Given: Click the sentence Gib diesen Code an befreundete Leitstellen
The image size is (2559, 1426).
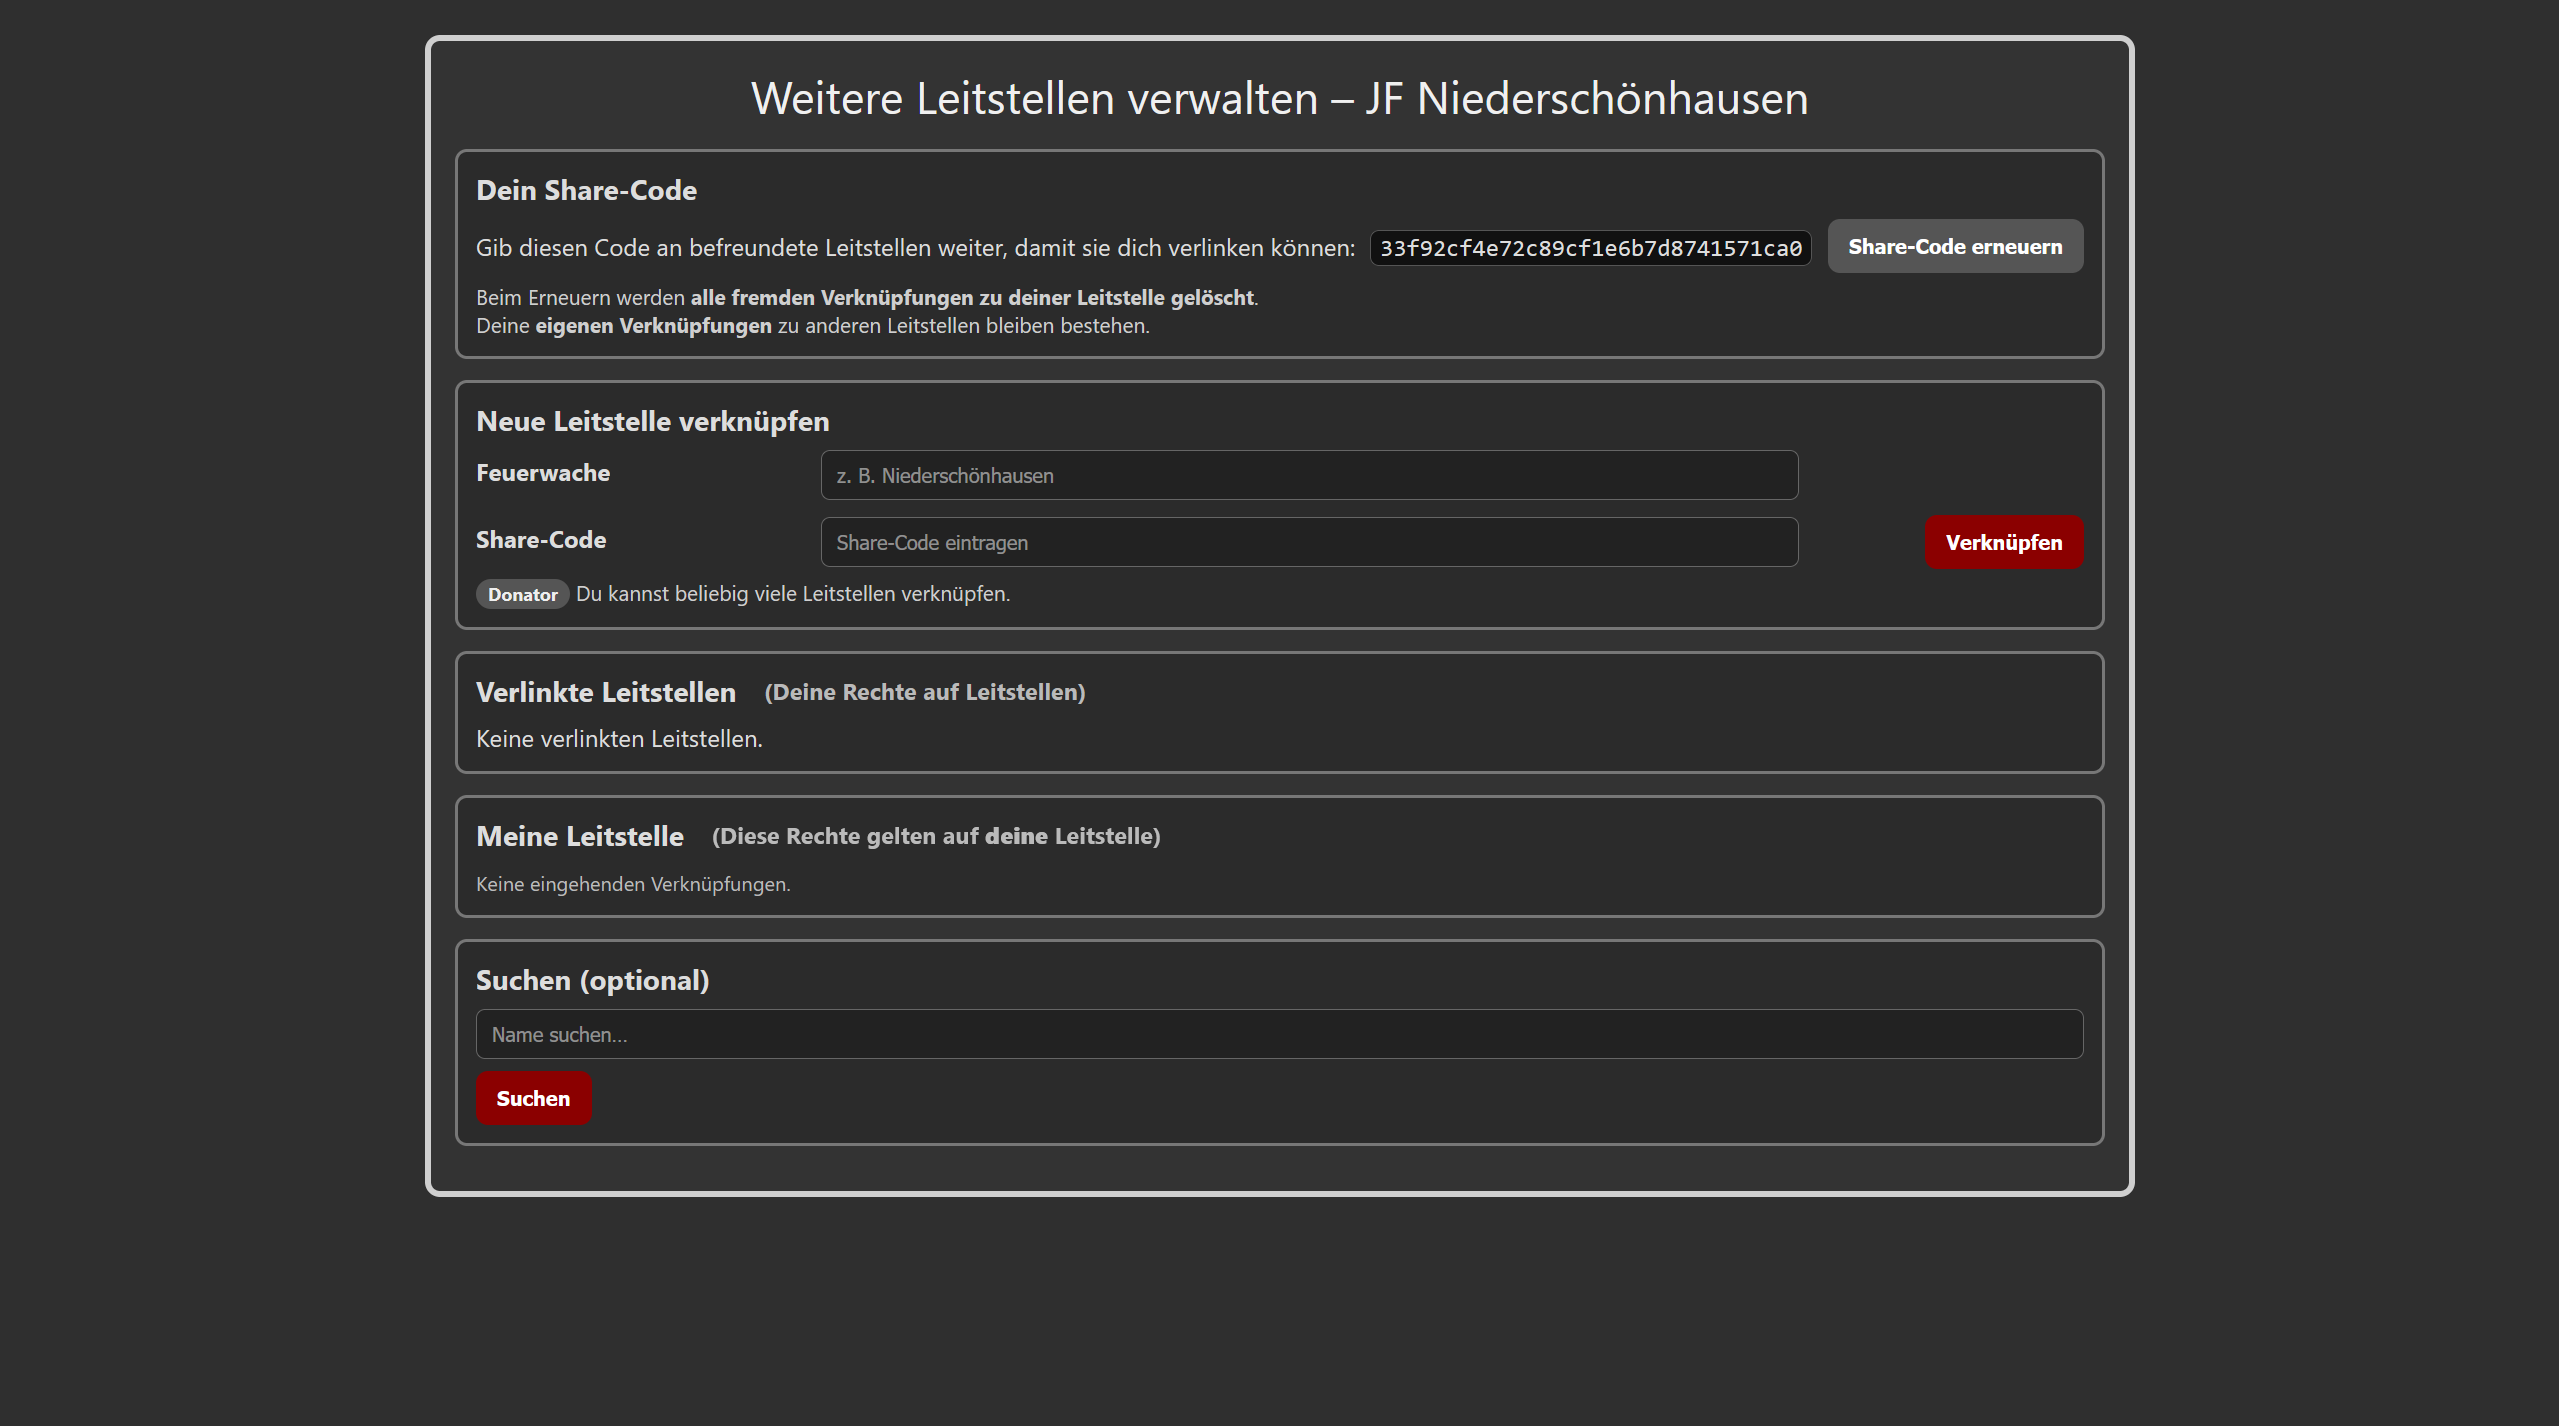Looking at the screenshot, I should click(x=915, y=248).
